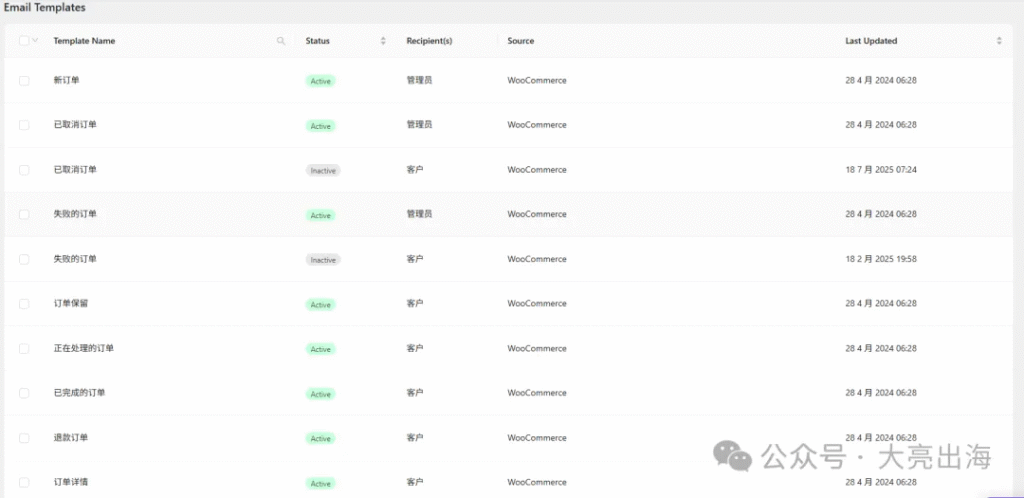This screenshot has height=498, width=1024.
Task: Open the 新订单 template
Action: [67, 80]
